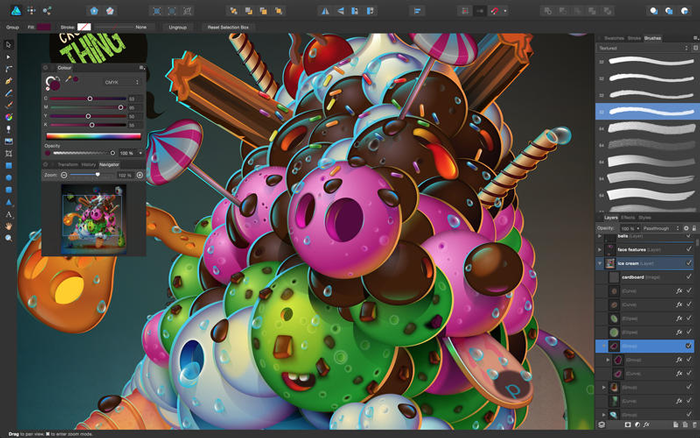The image size is (700, 438).
Task: Open the CMYK colour model dropdown
Action: coord(121,82)
